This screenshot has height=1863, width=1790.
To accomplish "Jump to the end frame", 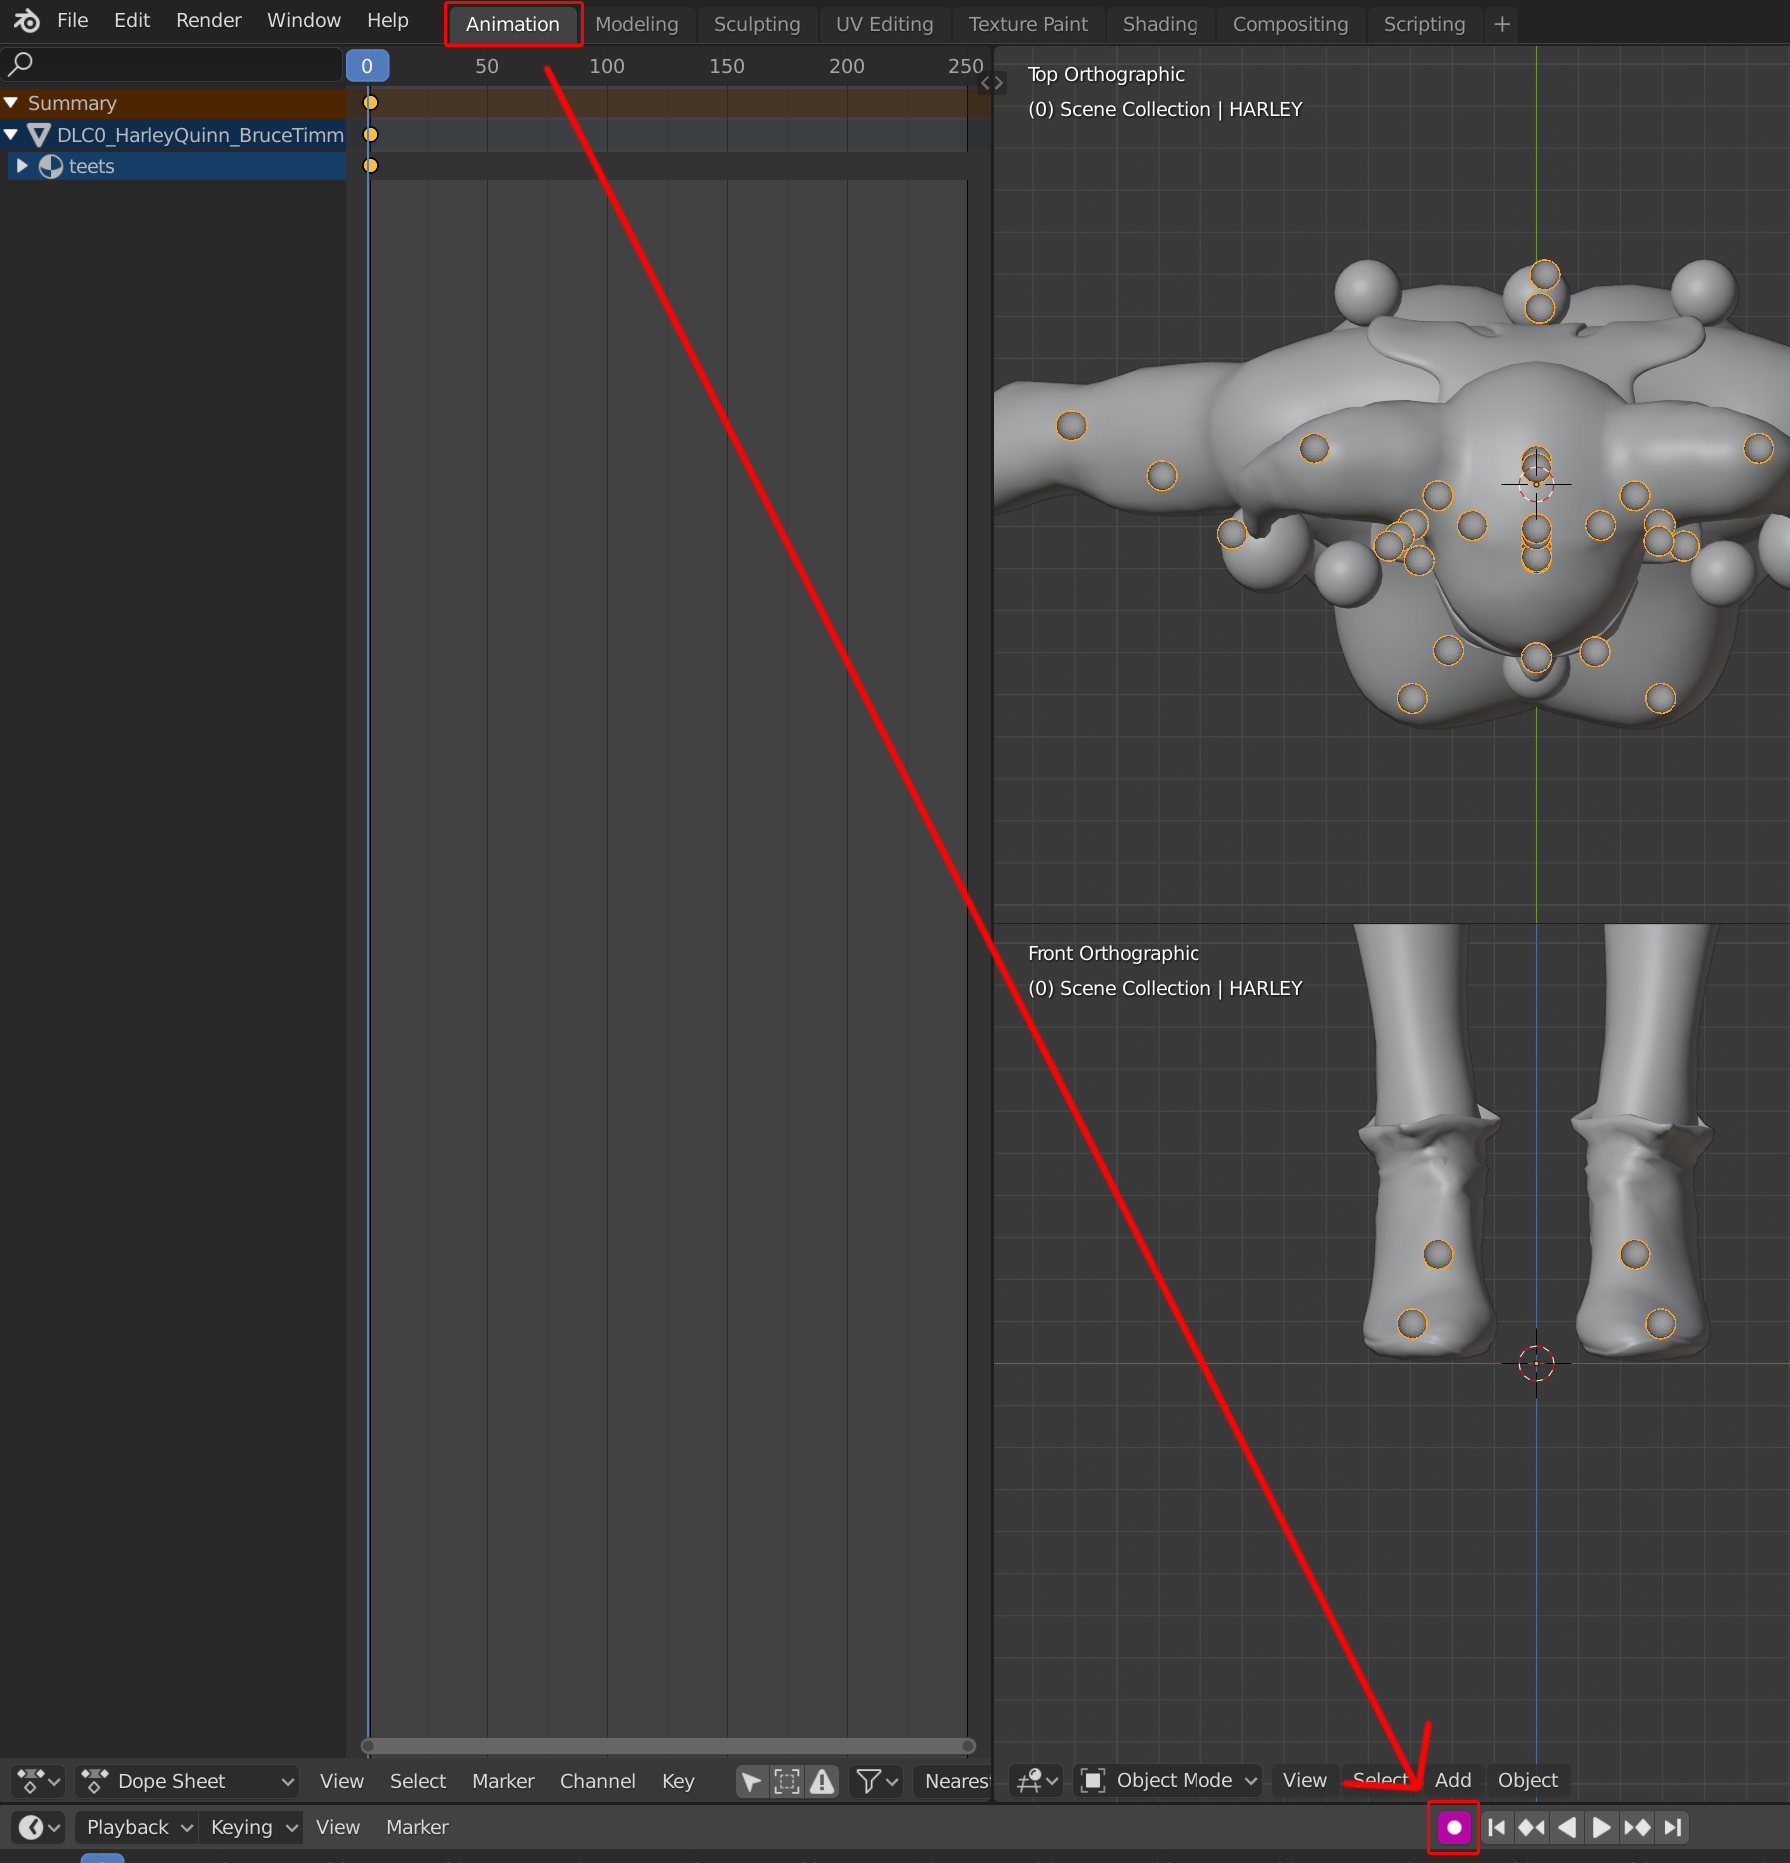I will (1673, 1828).
